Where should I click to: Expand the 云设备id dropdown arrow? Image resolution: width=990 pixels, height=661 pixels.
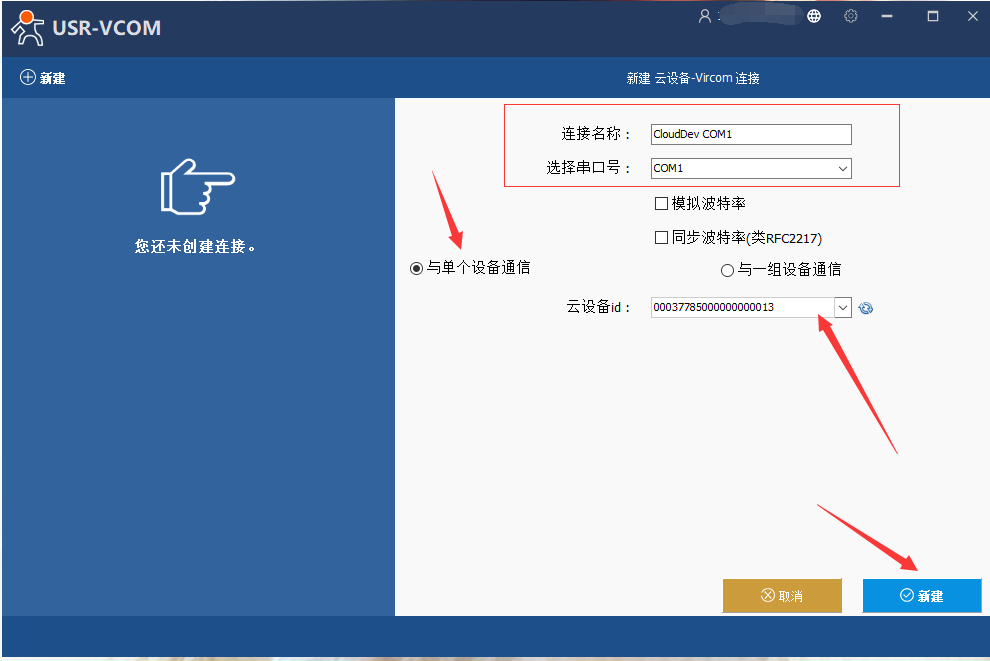(842, 308)
